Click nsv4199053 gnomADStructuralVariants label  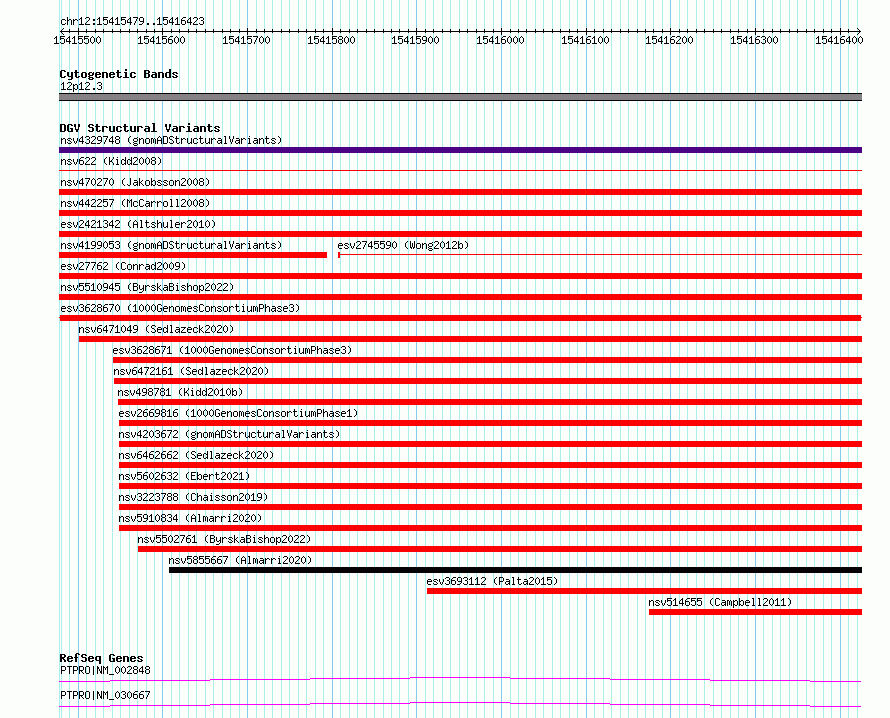(171, 245)
